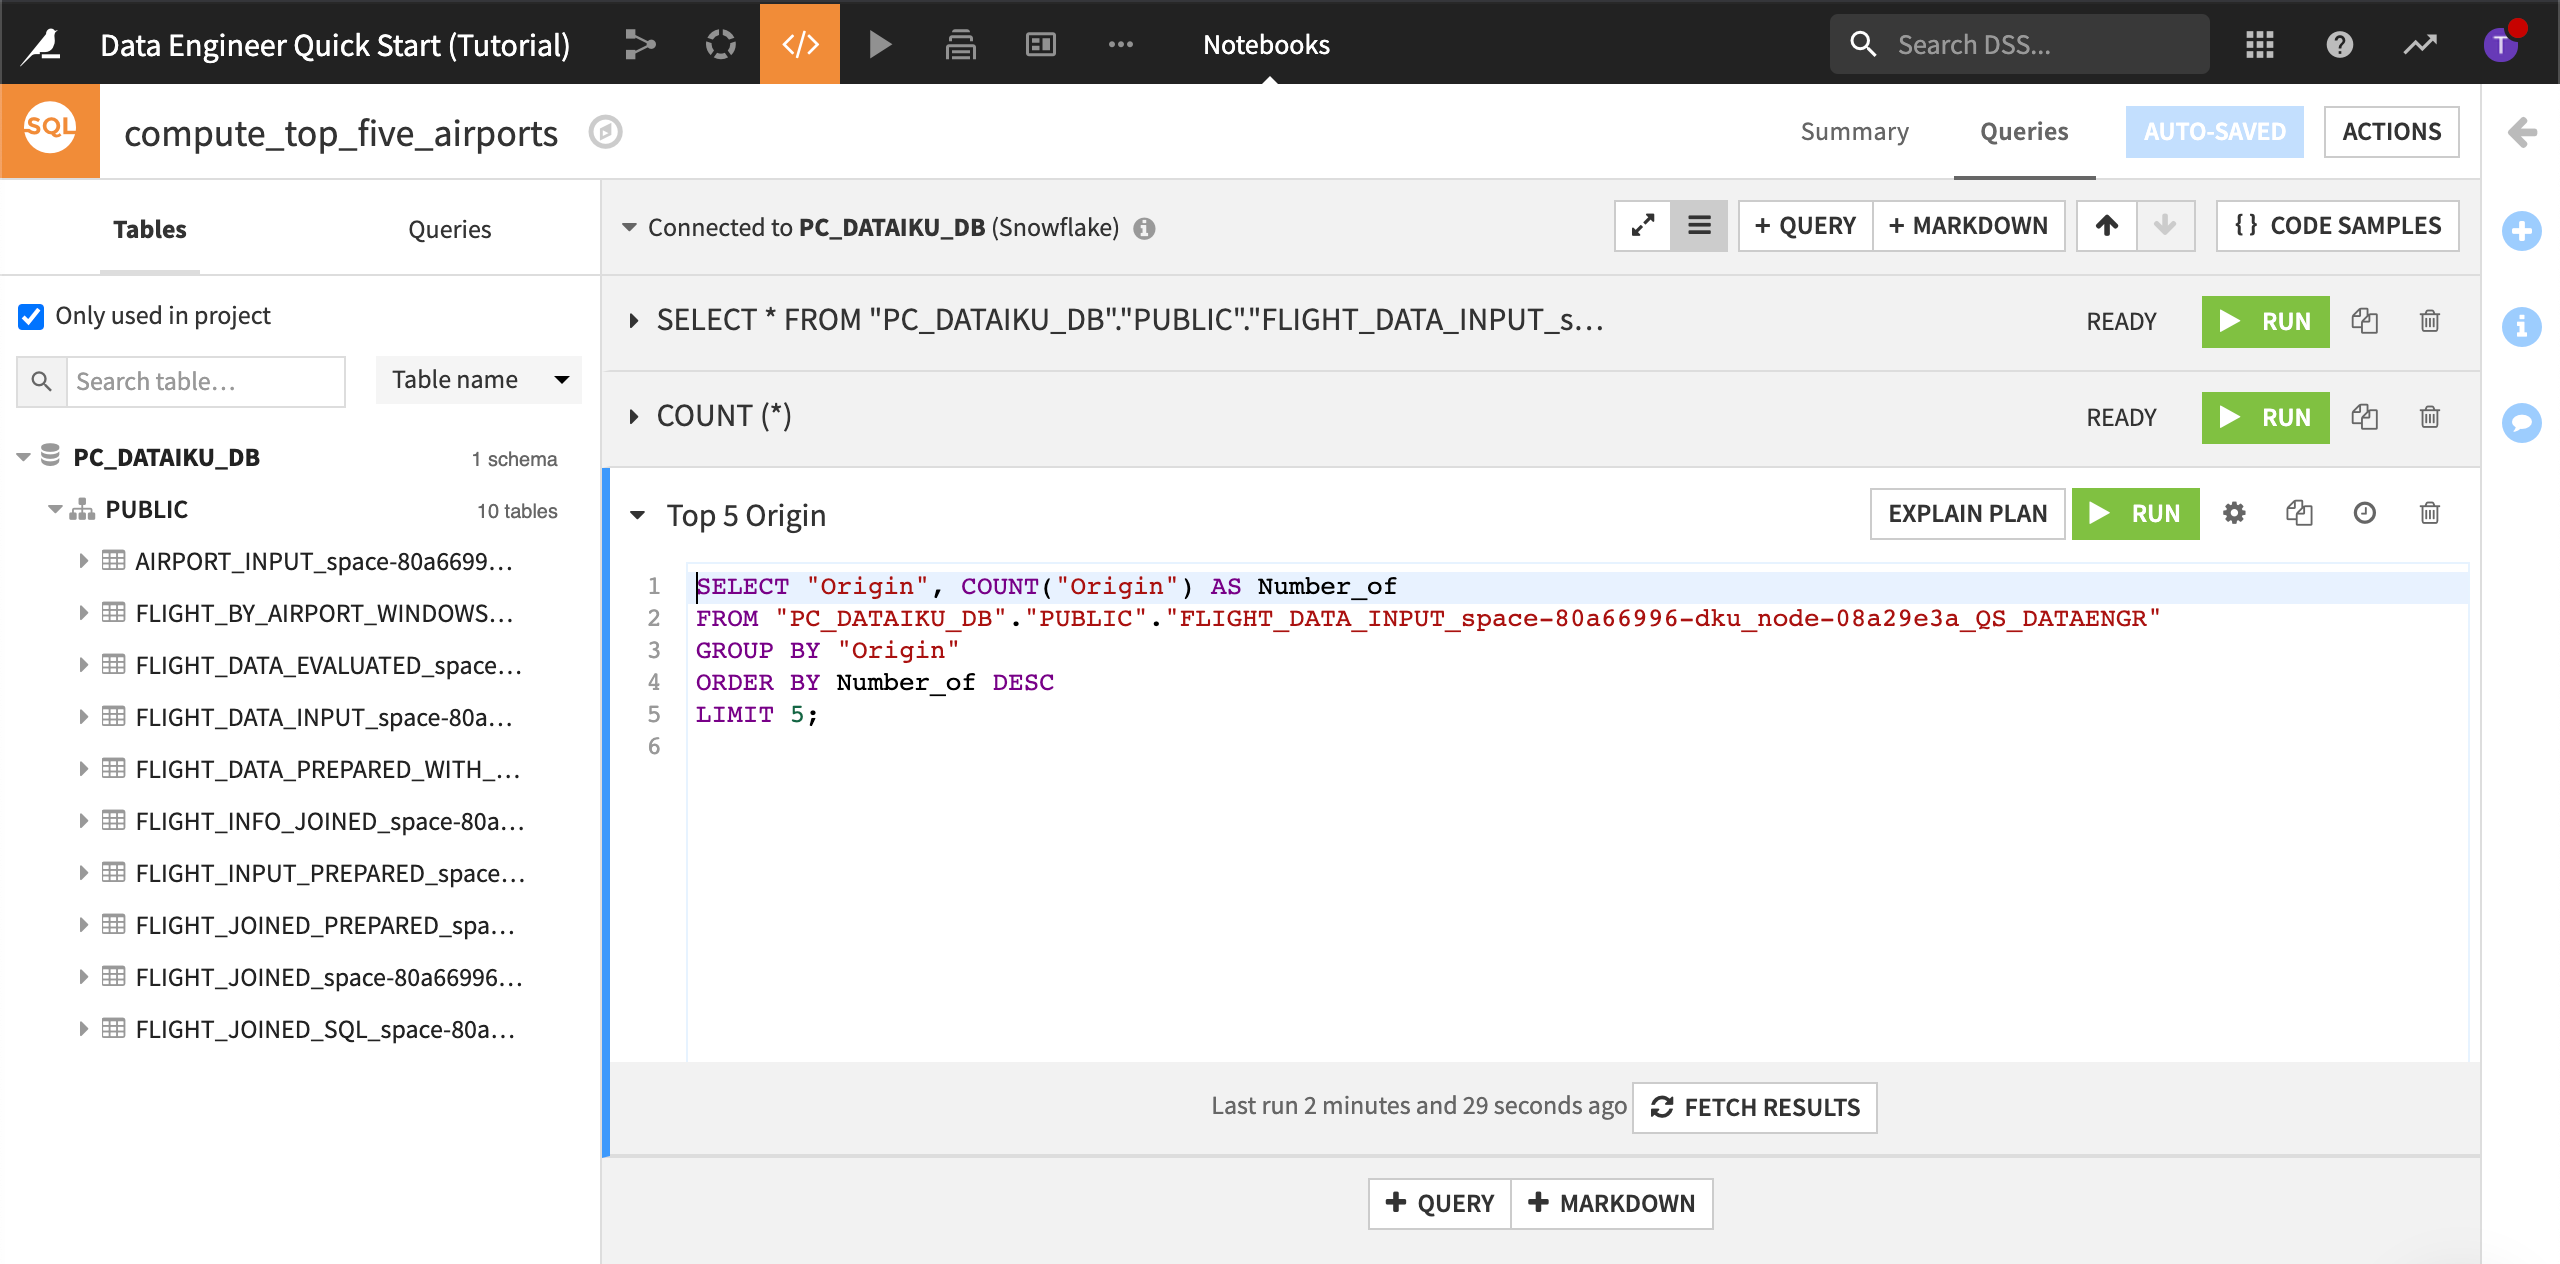Click the blue plus icon in right sidebar
Screen dimensions: 2560x1264
coord(2522,232)
